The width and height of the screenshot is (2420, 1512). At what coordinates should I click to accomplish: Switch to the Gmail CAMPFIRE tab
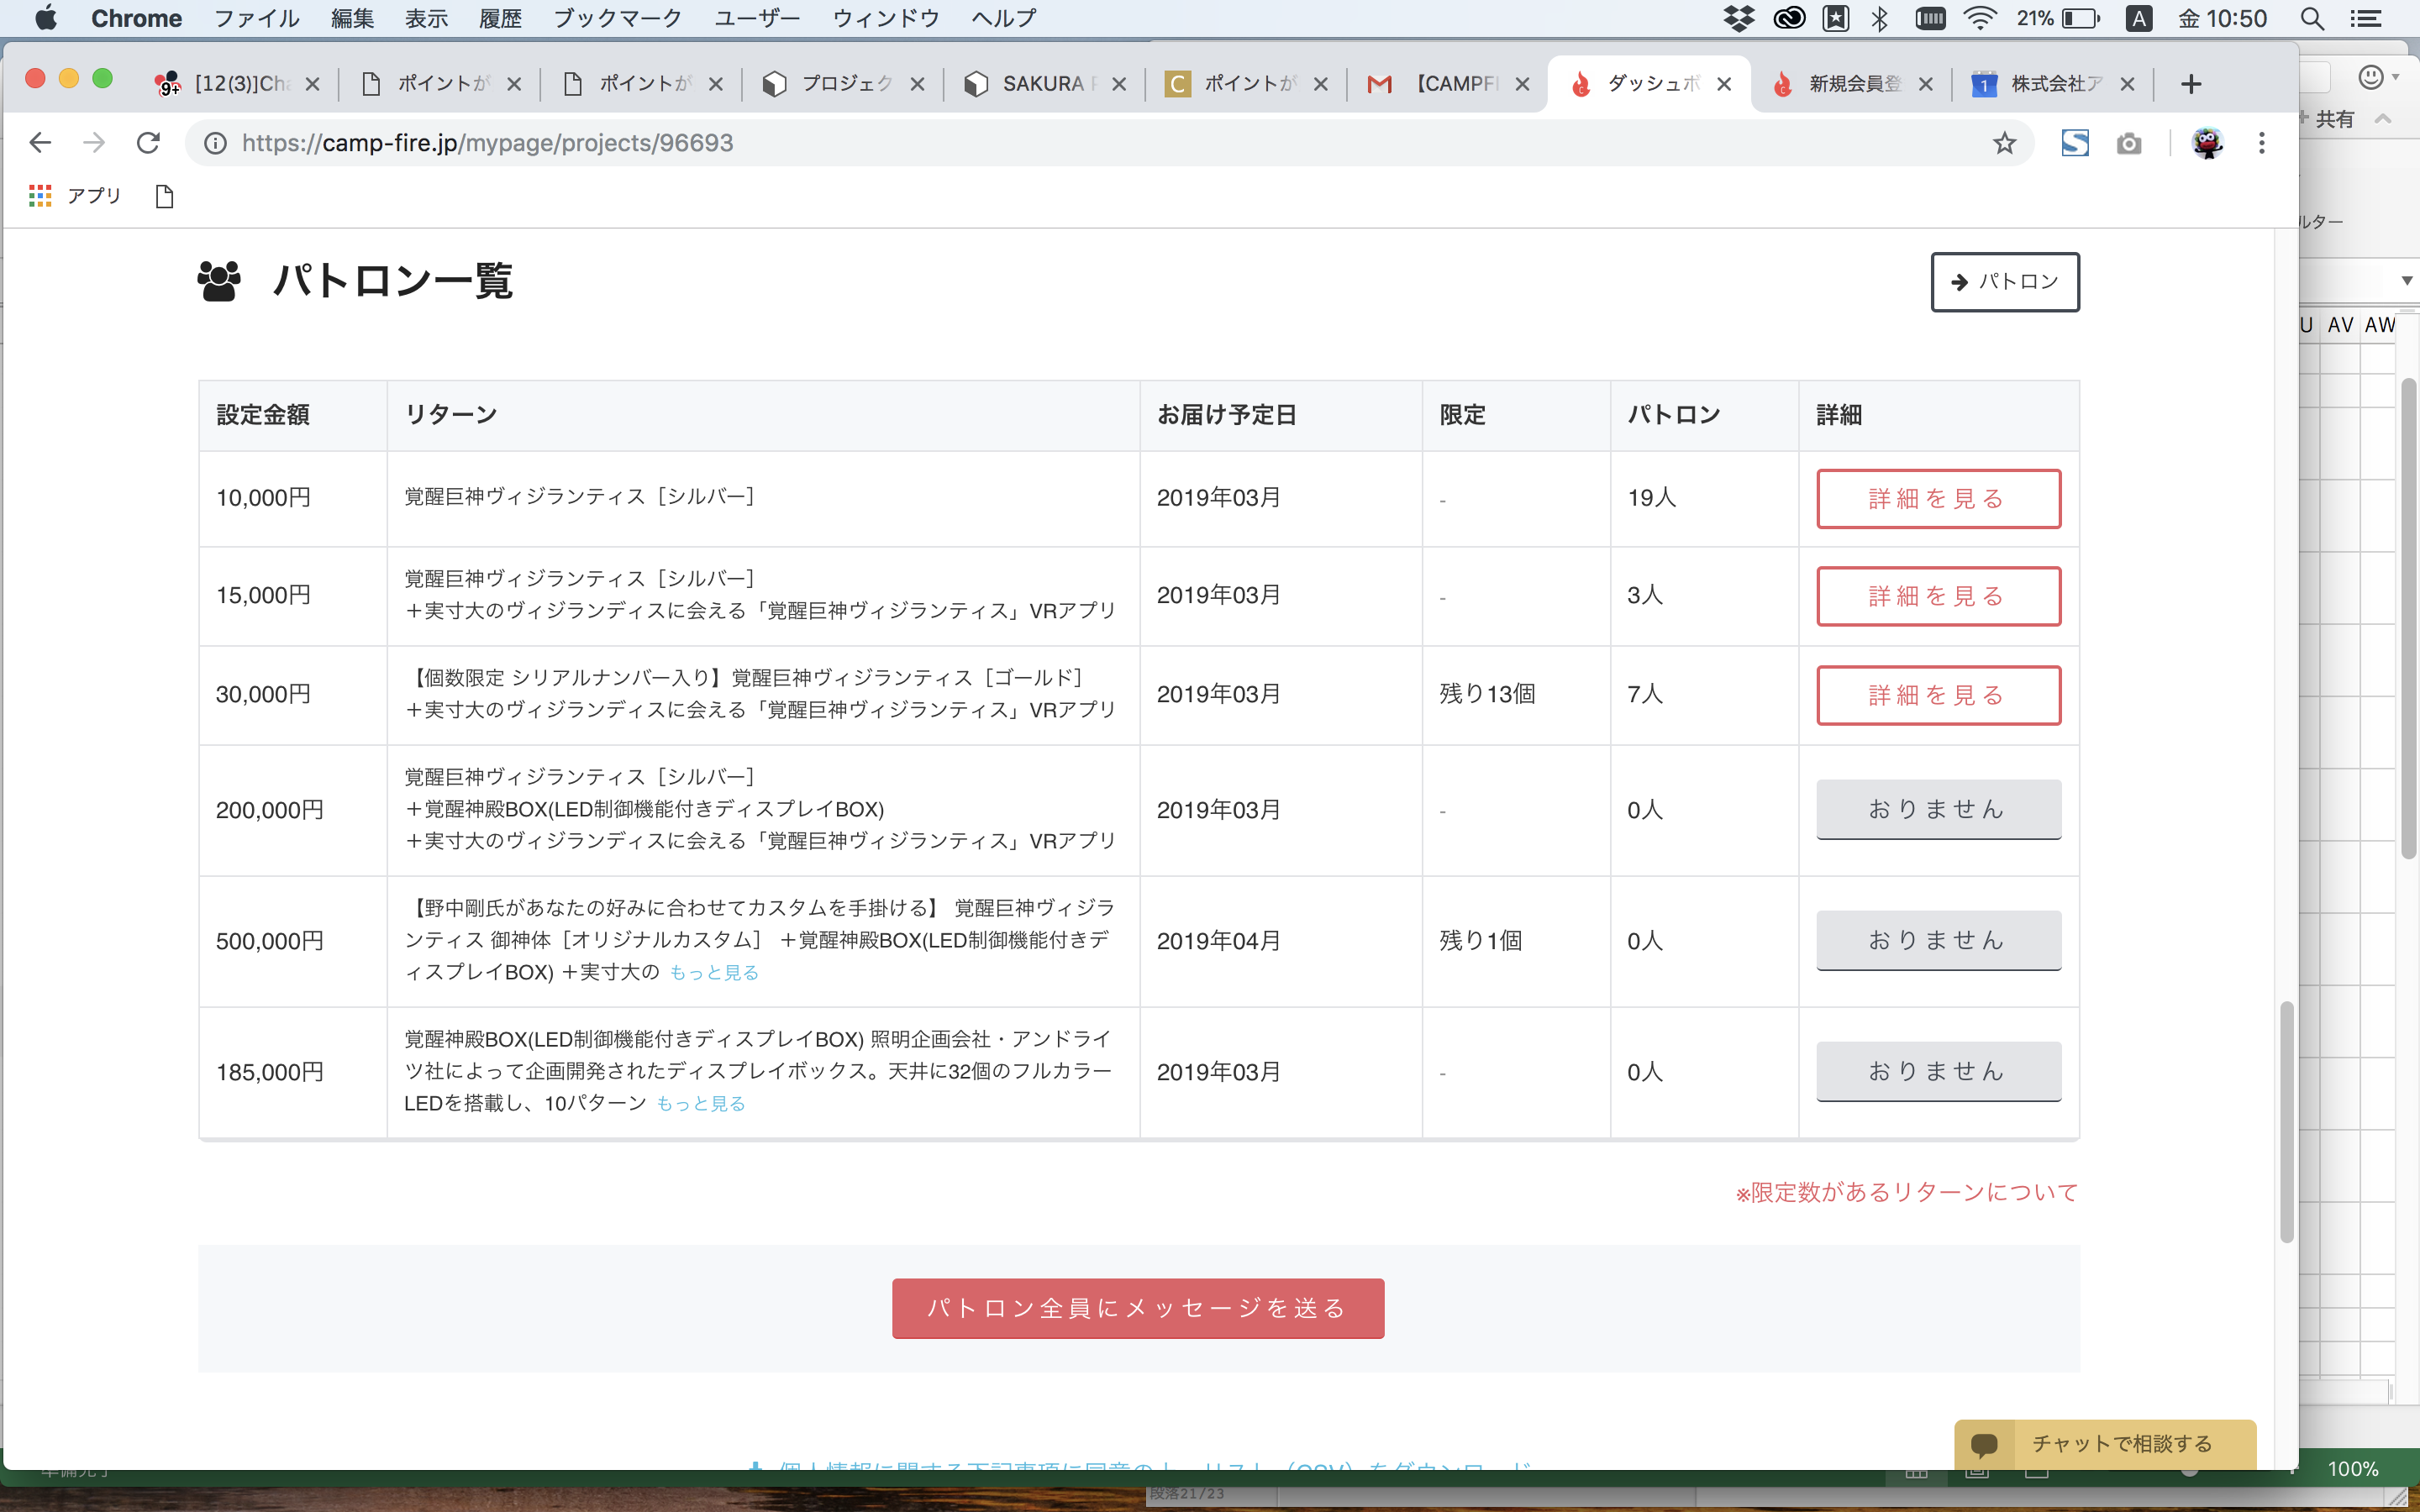click(1450, 84)
